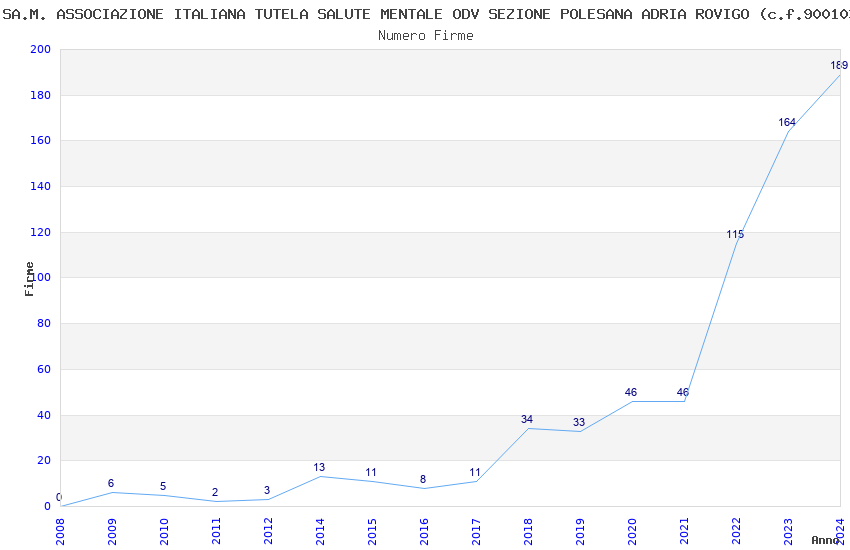Click the x-axis year label 2014
Image resolution: width=850 pixels, height=550 pixels.
[x=320, y=532]
